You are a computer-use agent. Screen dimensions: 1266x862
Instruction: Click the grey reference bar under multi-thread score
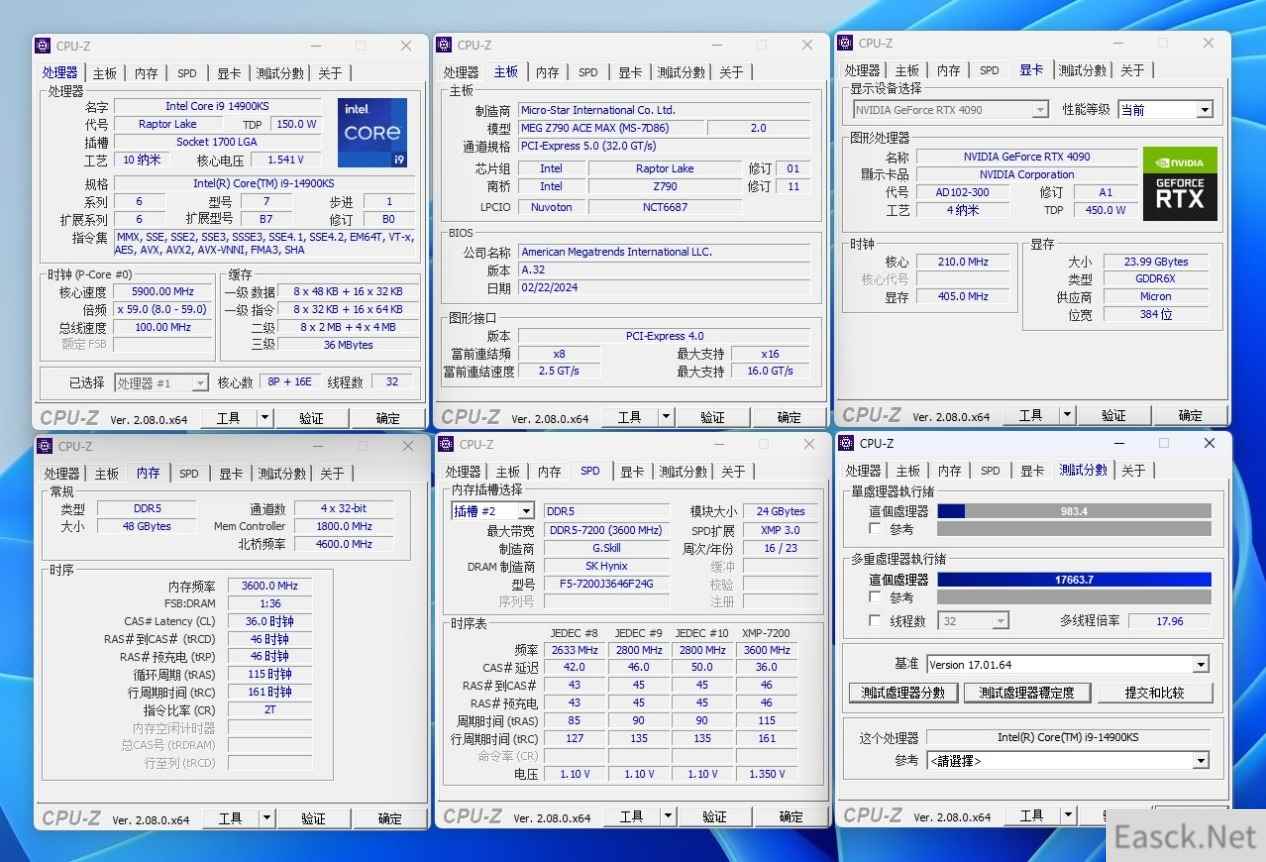[1074, 597]
